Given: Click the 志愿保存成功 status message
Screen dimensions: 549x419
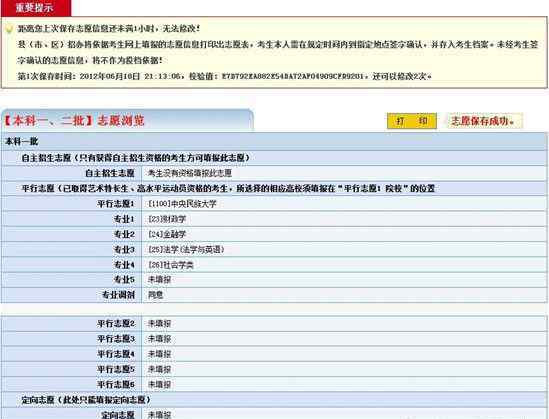Looking at the screenshot, I should [x=484, y=121].
